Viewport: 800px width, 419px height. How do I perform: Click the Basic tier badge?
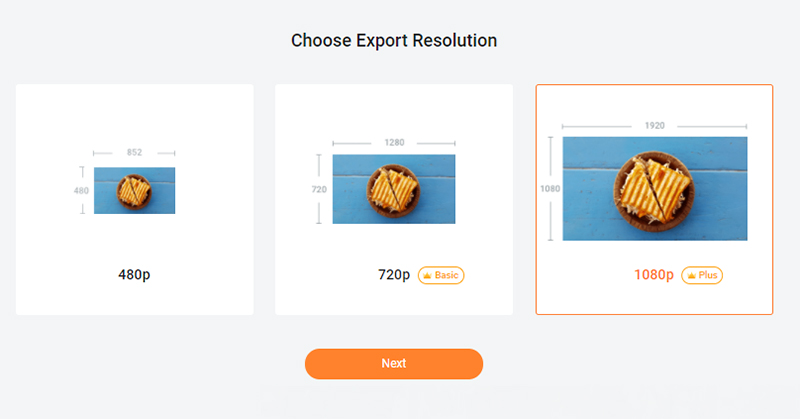point(441,275)
